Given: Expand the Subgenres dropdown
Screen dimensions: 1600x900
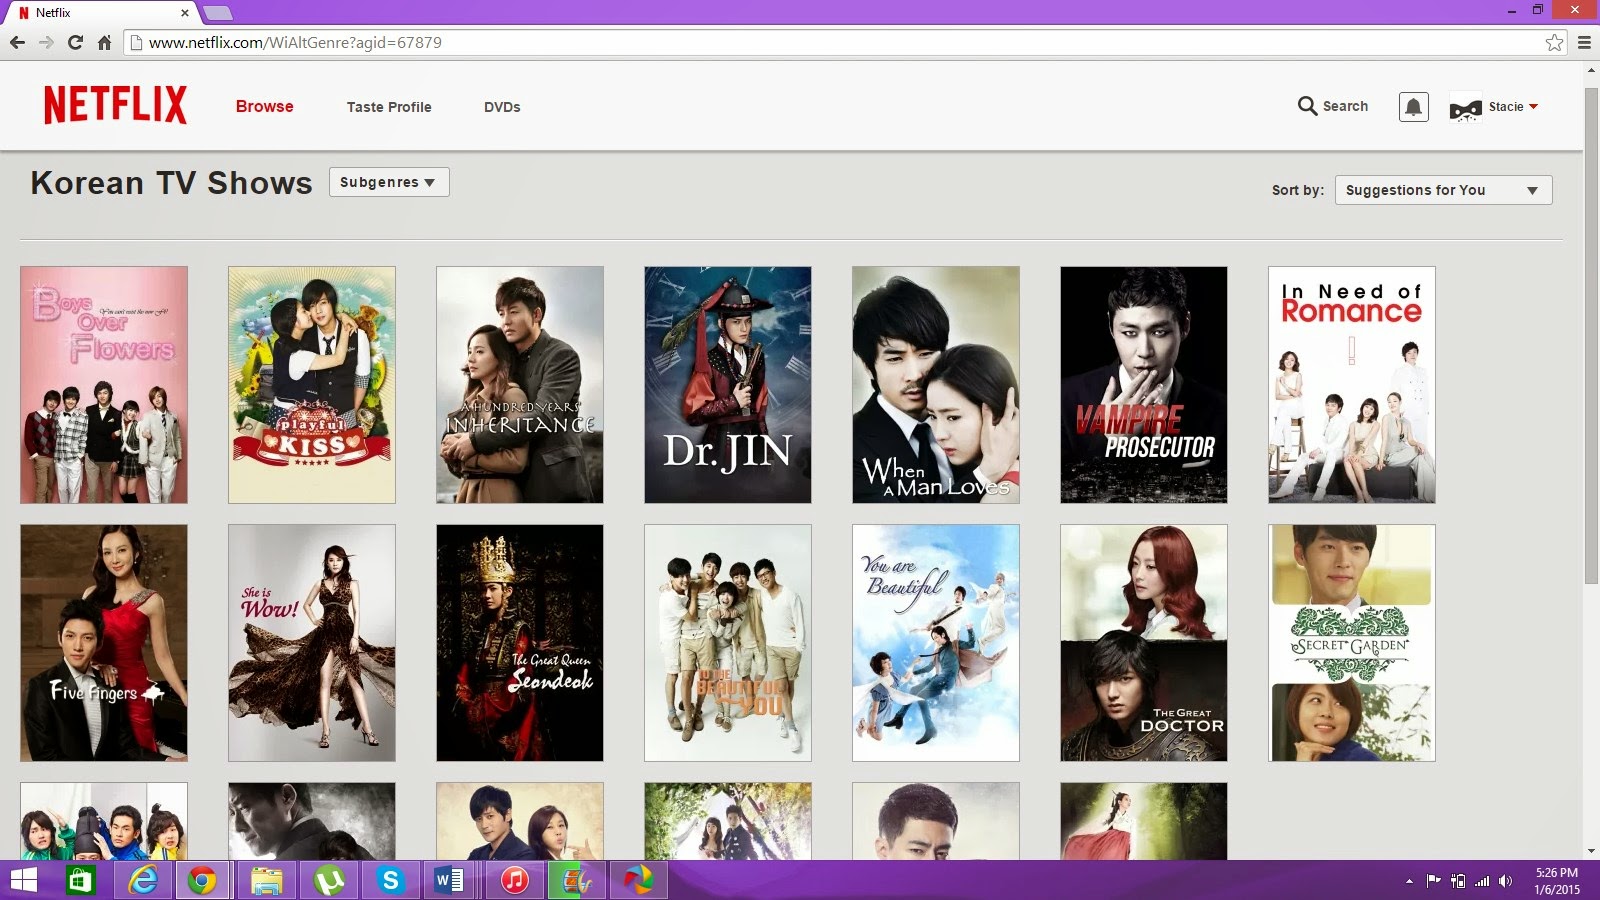Looking at the screenshot, I should (389, 182).
